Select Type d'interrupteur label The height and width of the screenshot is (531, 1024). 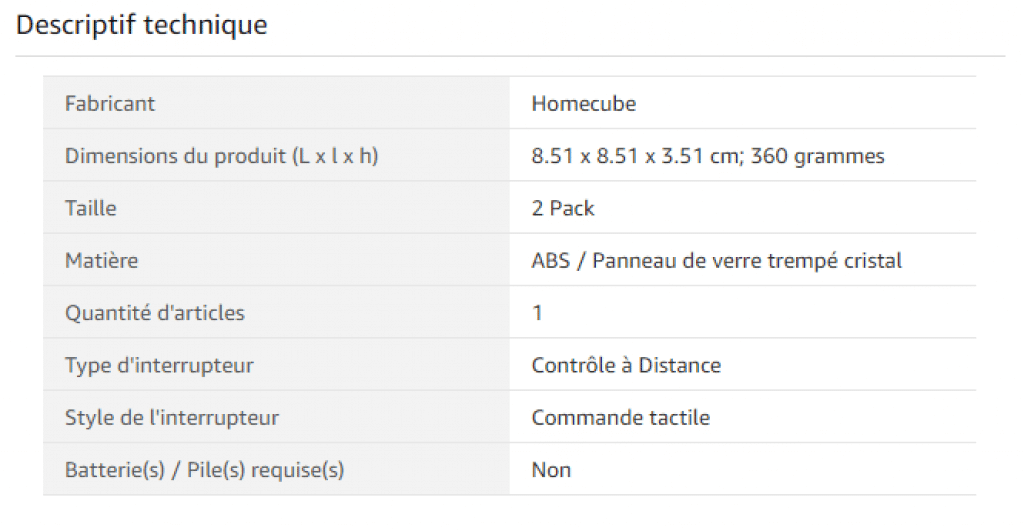click(x=159, y=364)
